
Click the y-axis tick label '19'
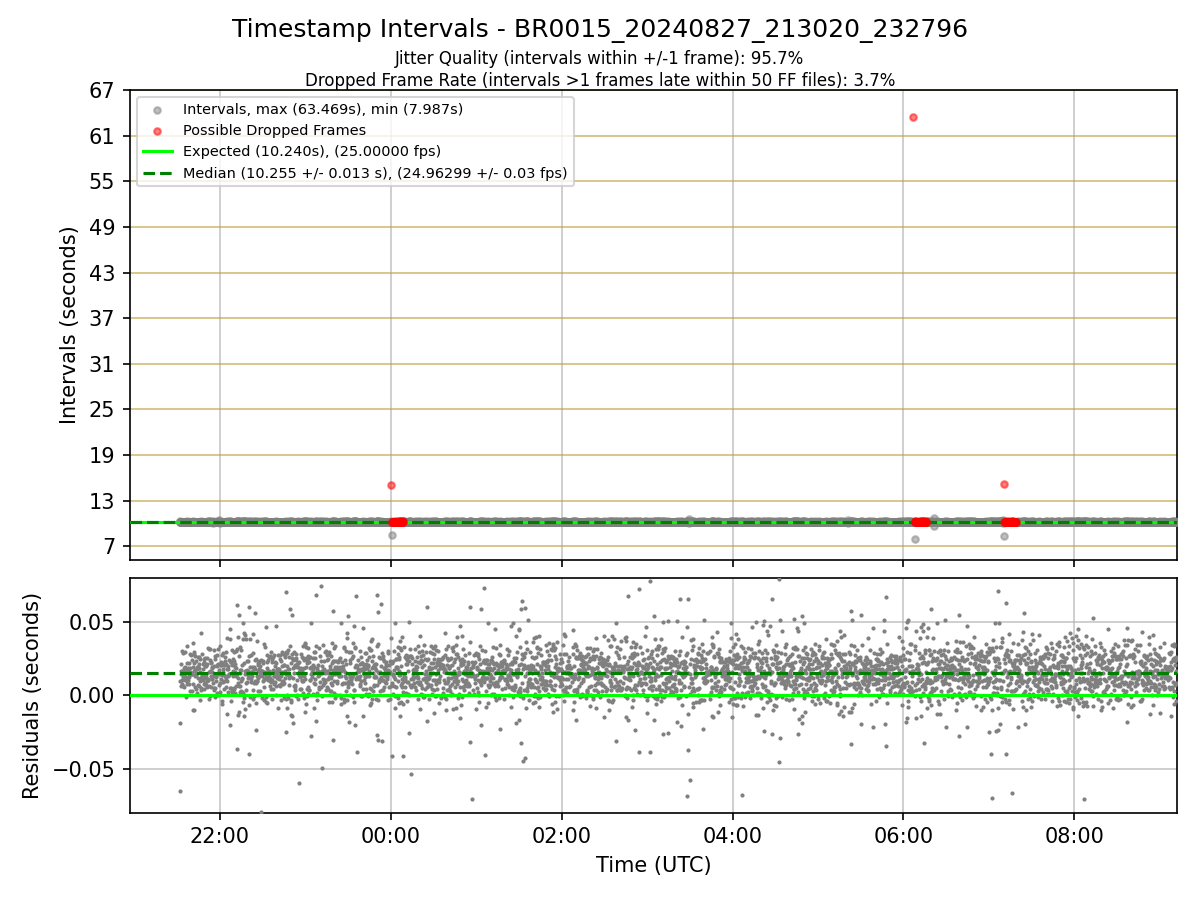(104, 455)
